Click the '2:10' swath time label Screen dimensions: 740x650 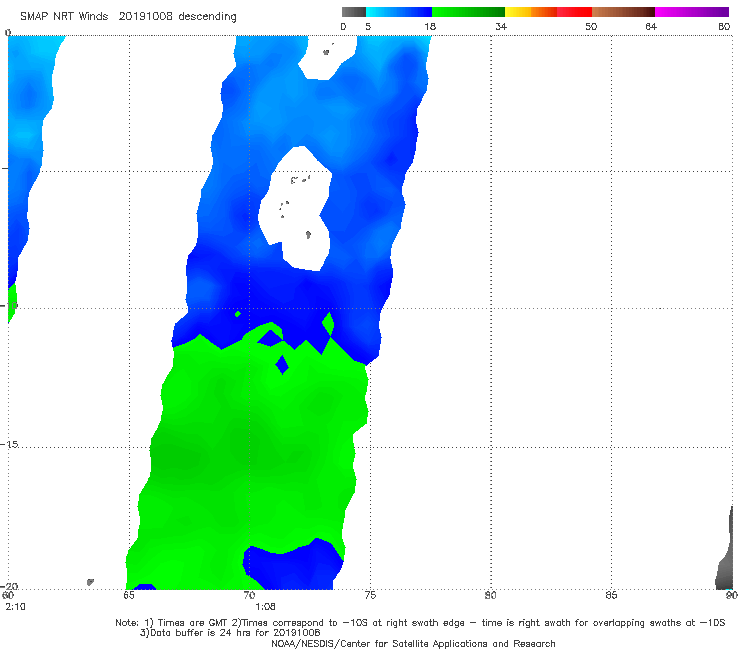(16, 607)
